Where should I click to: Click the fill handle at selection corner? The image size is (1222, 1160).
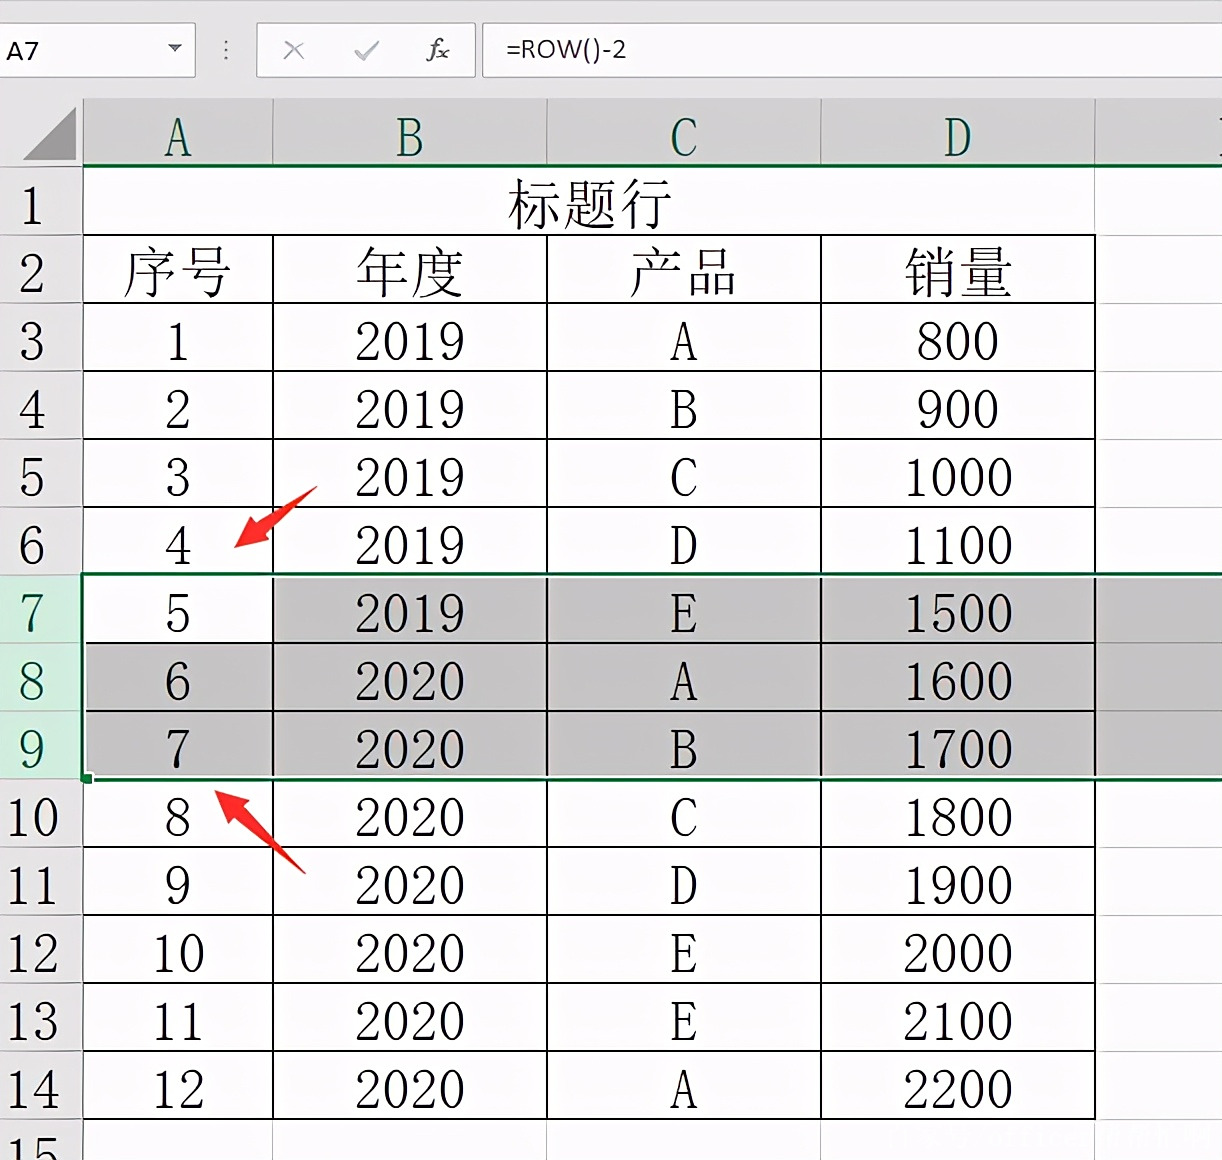[x=88, y=778]
